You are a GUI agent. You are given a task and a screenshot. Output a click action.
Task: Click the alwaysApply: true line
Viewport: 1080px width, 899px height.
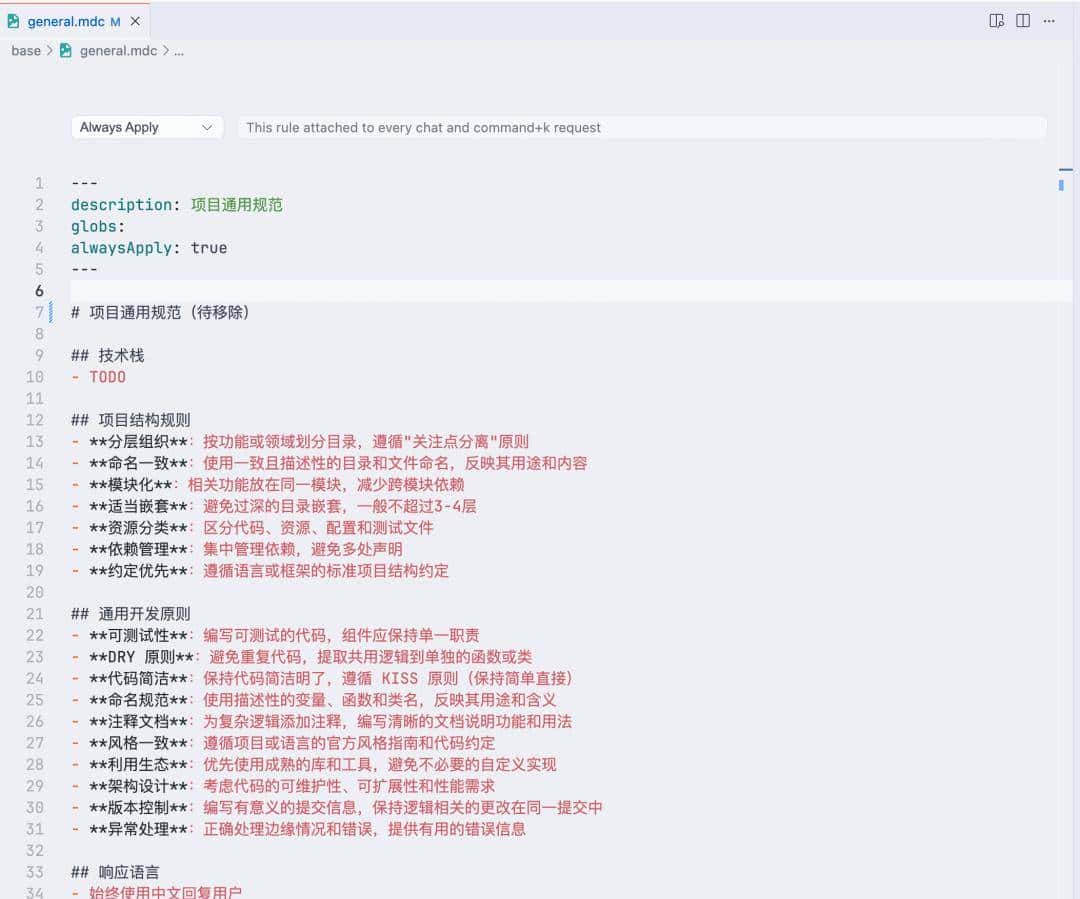(148, 248)
